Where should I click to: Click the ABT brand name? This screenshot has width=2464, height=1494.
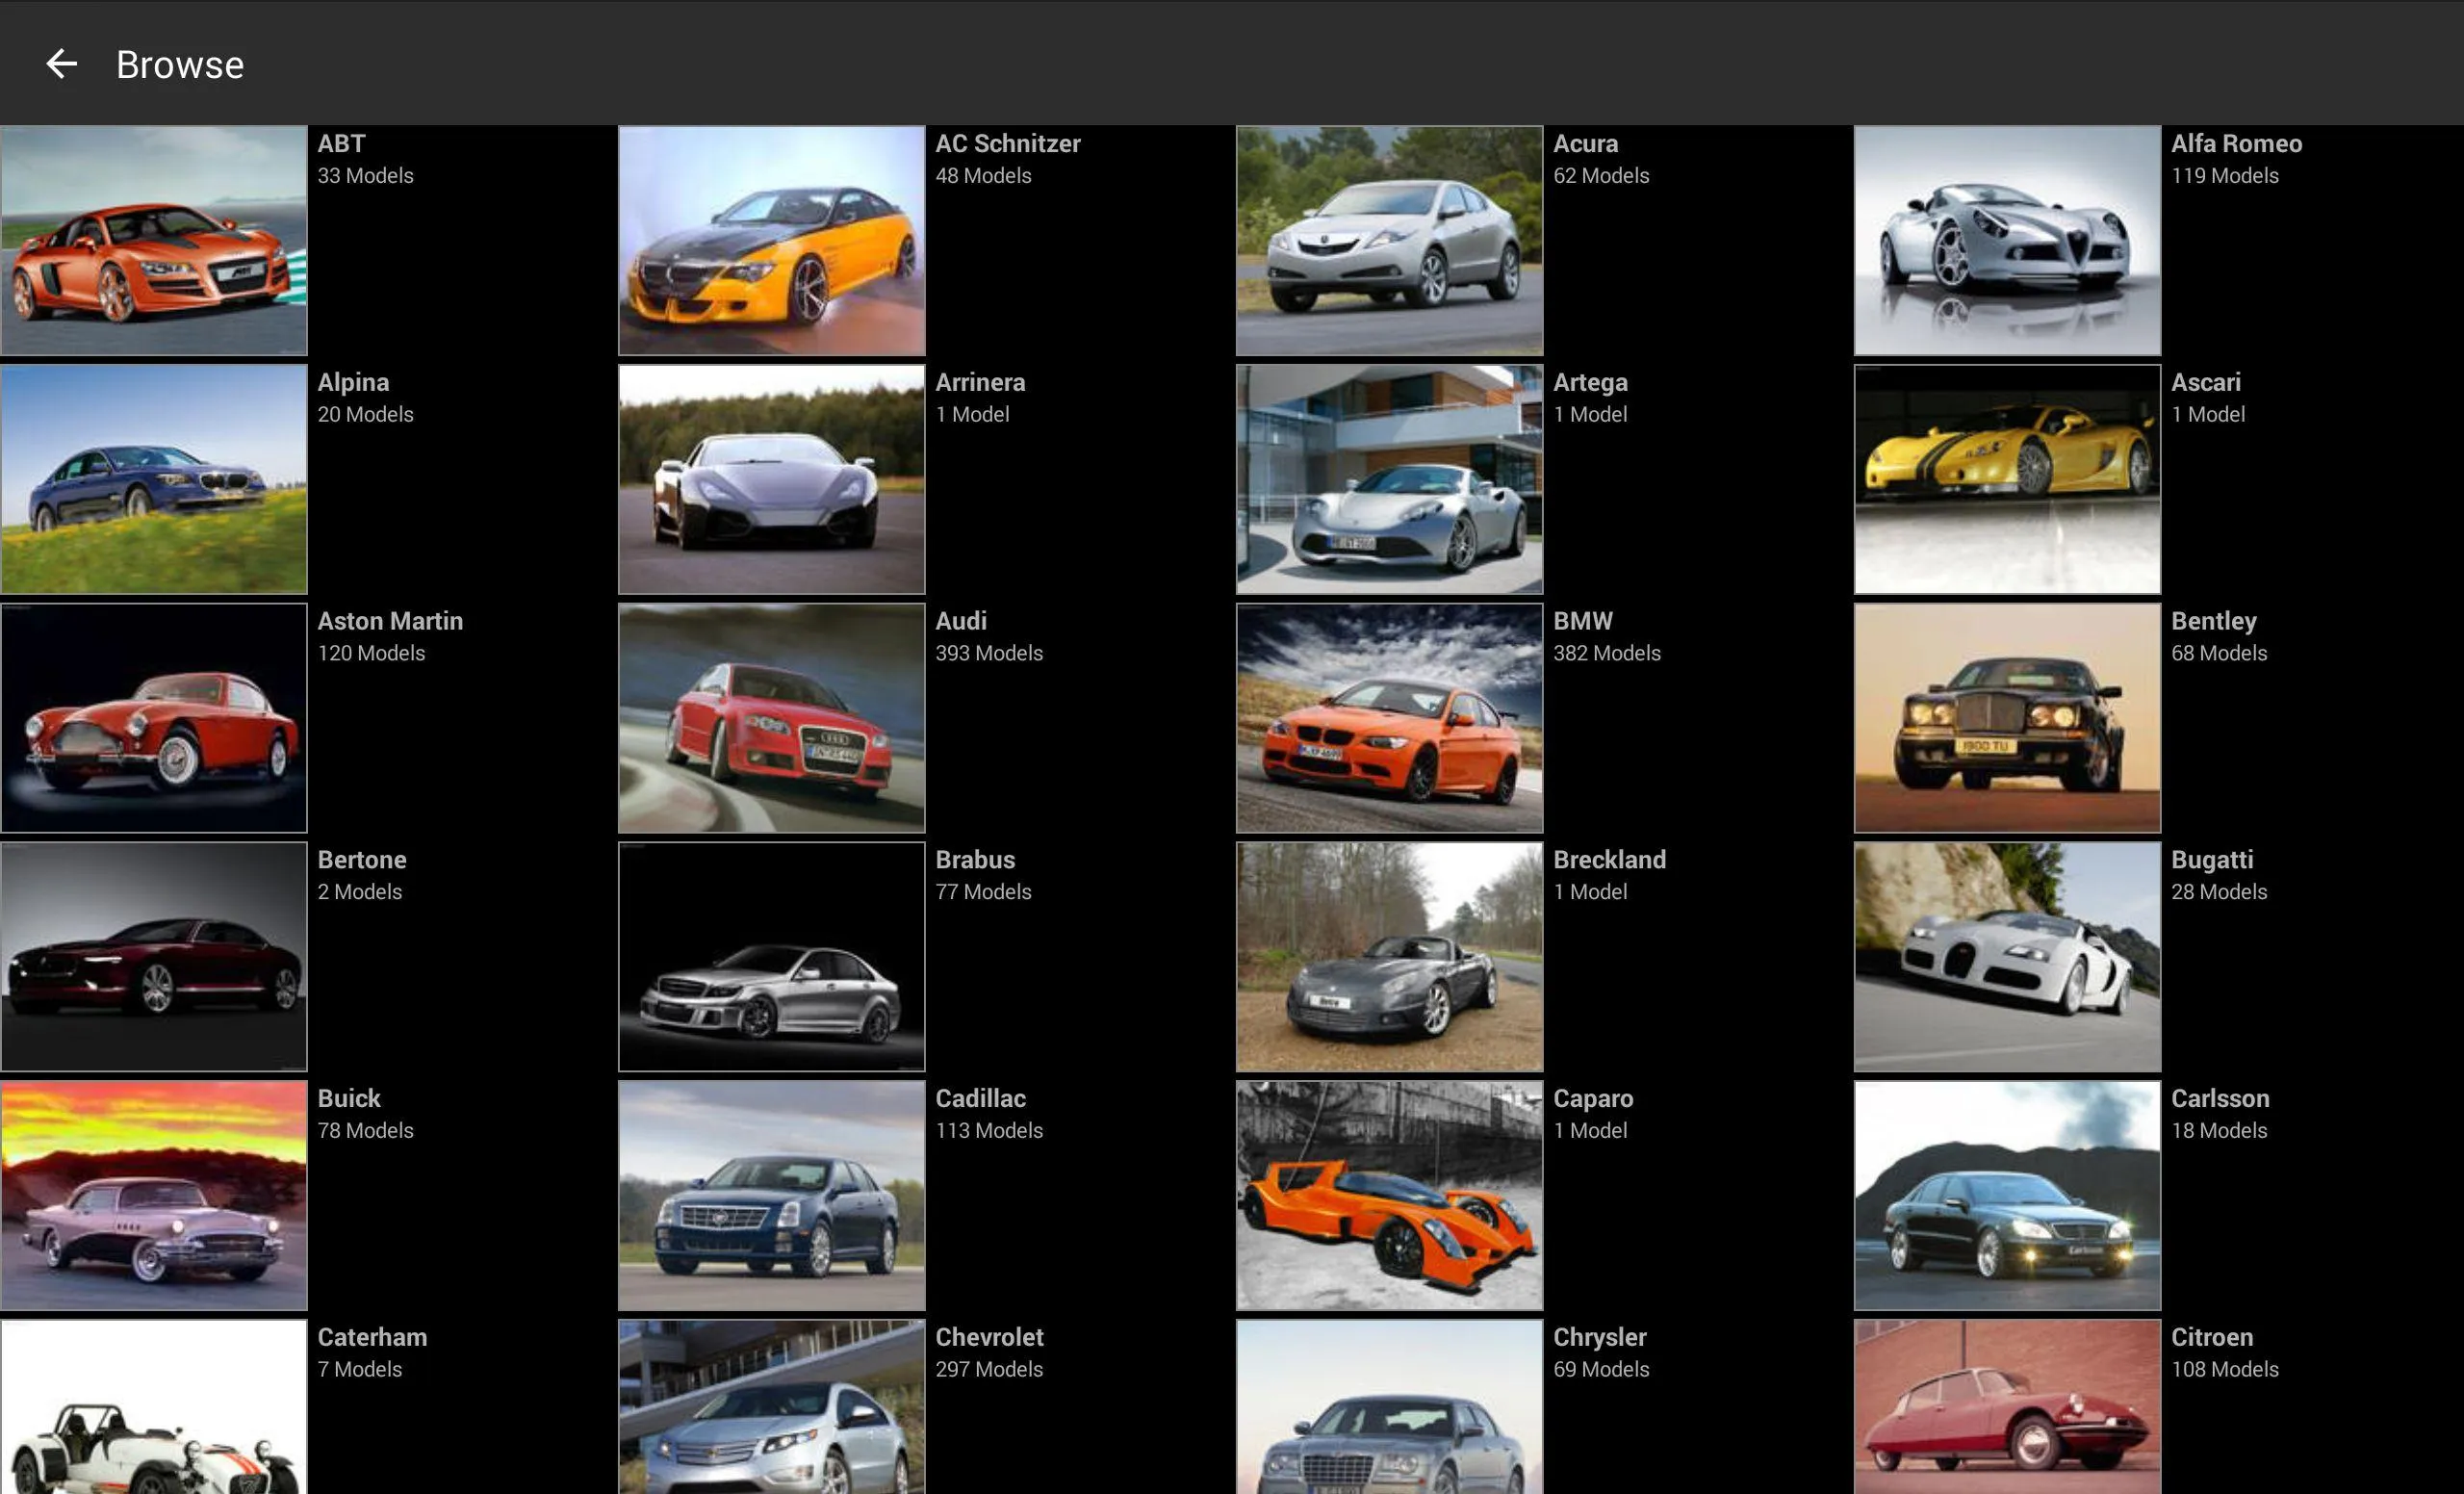(342, 144)
